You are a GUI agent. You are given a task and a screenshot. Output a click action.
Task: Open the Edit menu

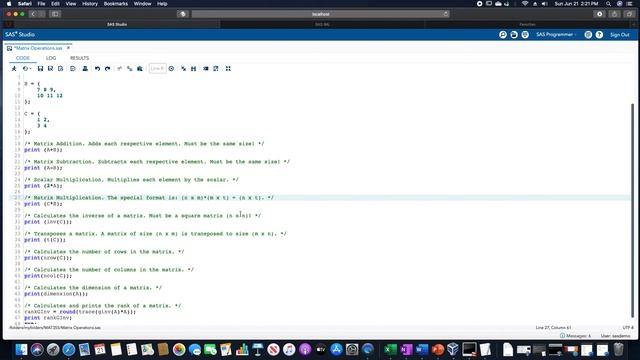(x=55, y=4)
